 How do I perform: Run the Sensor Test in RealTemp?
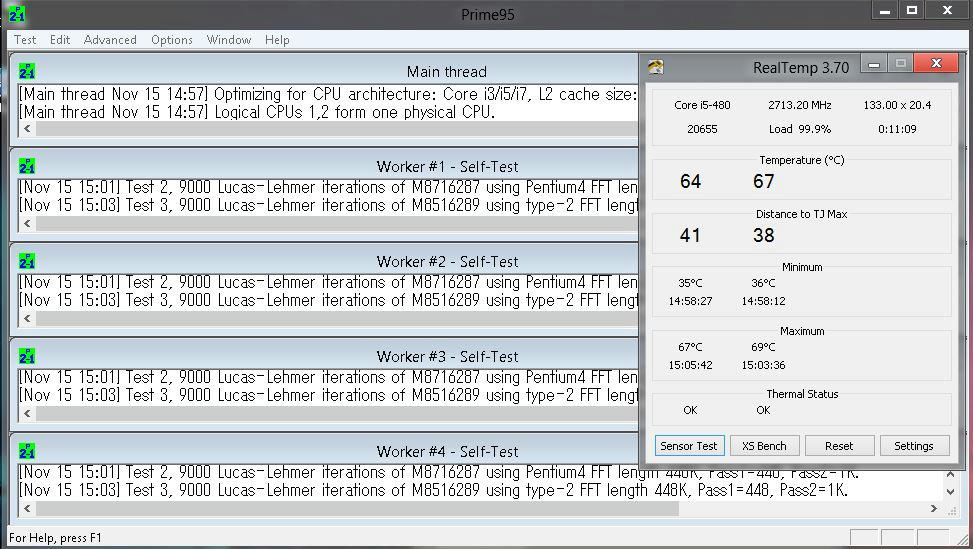(x=689, y=445)
